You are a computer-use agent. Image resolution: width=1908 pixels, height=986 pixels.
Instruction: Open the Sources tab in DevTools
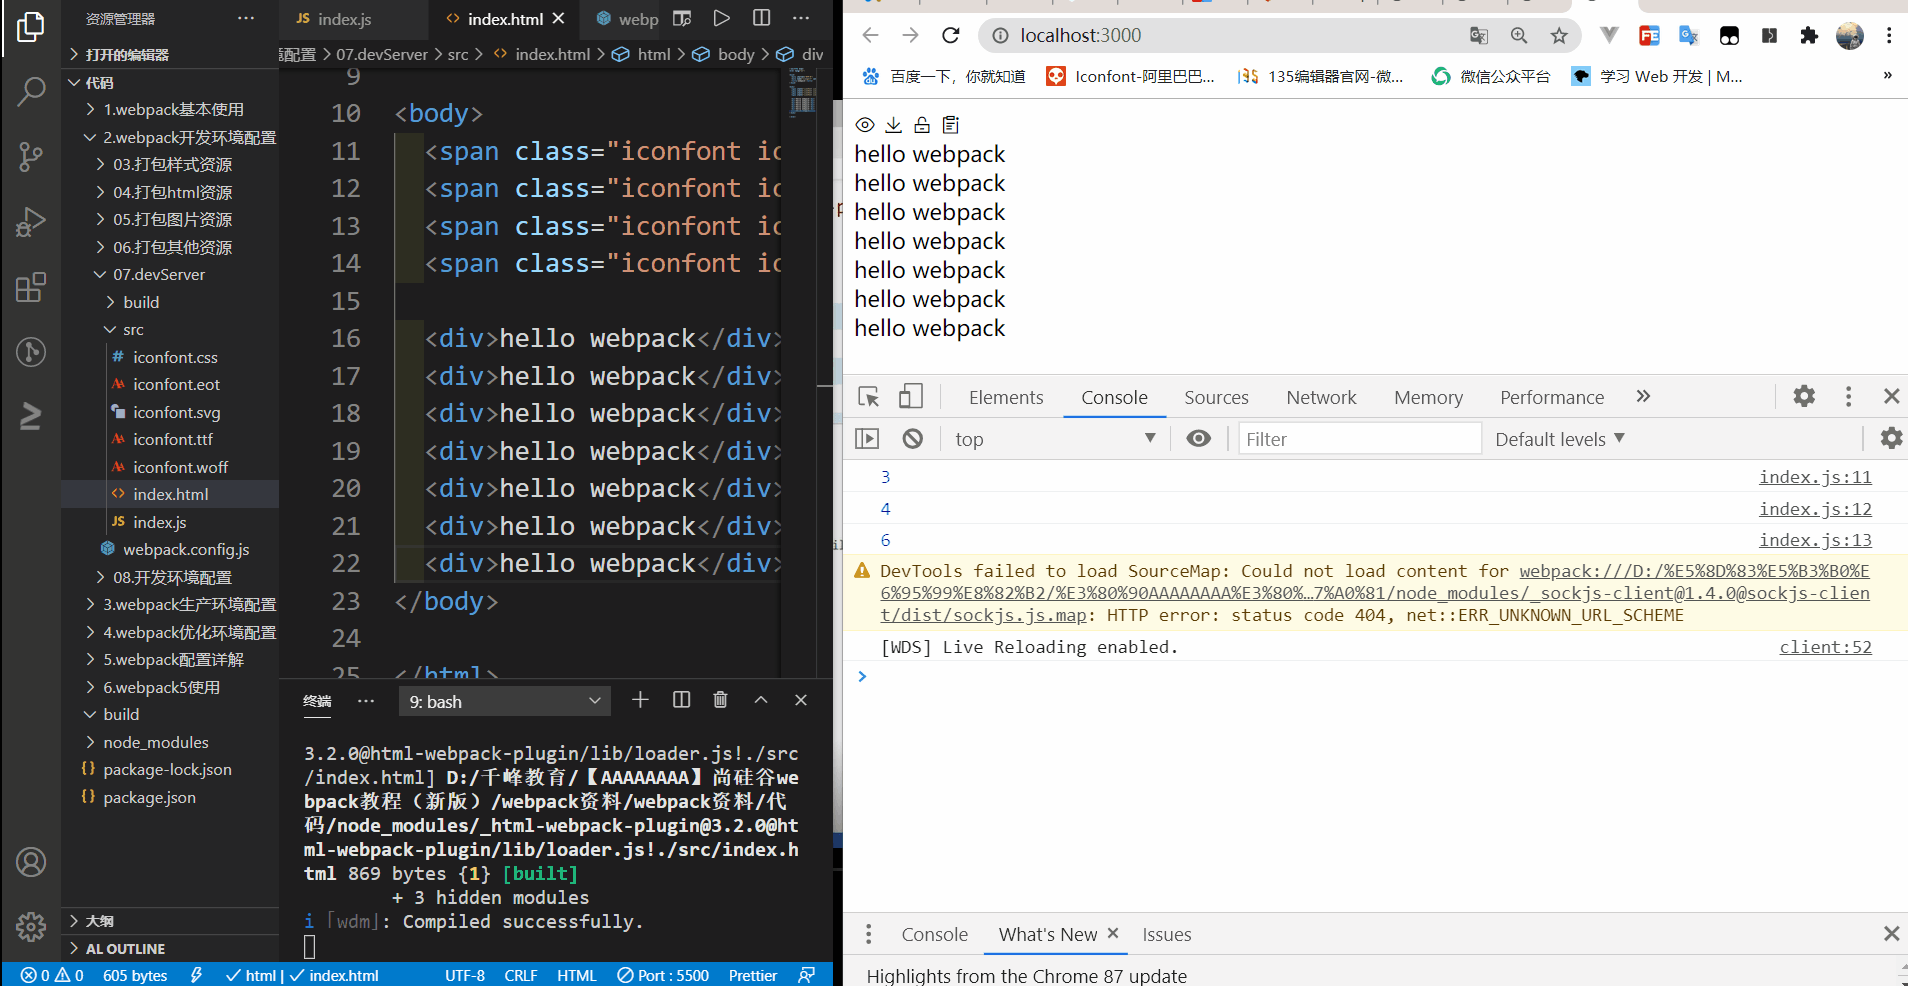1216,397
